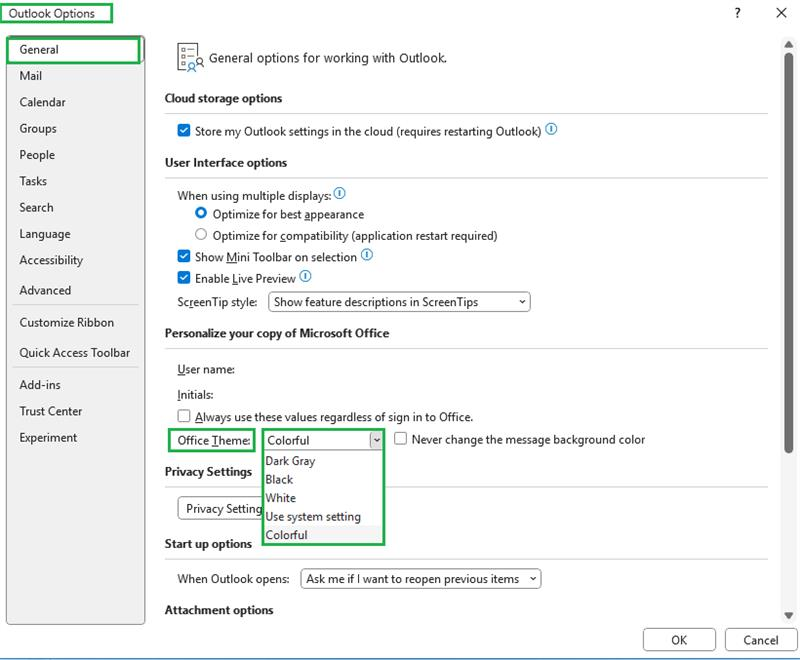Select Optimize for compatibility option
The image size is (800, 660).
click(201, 234)
